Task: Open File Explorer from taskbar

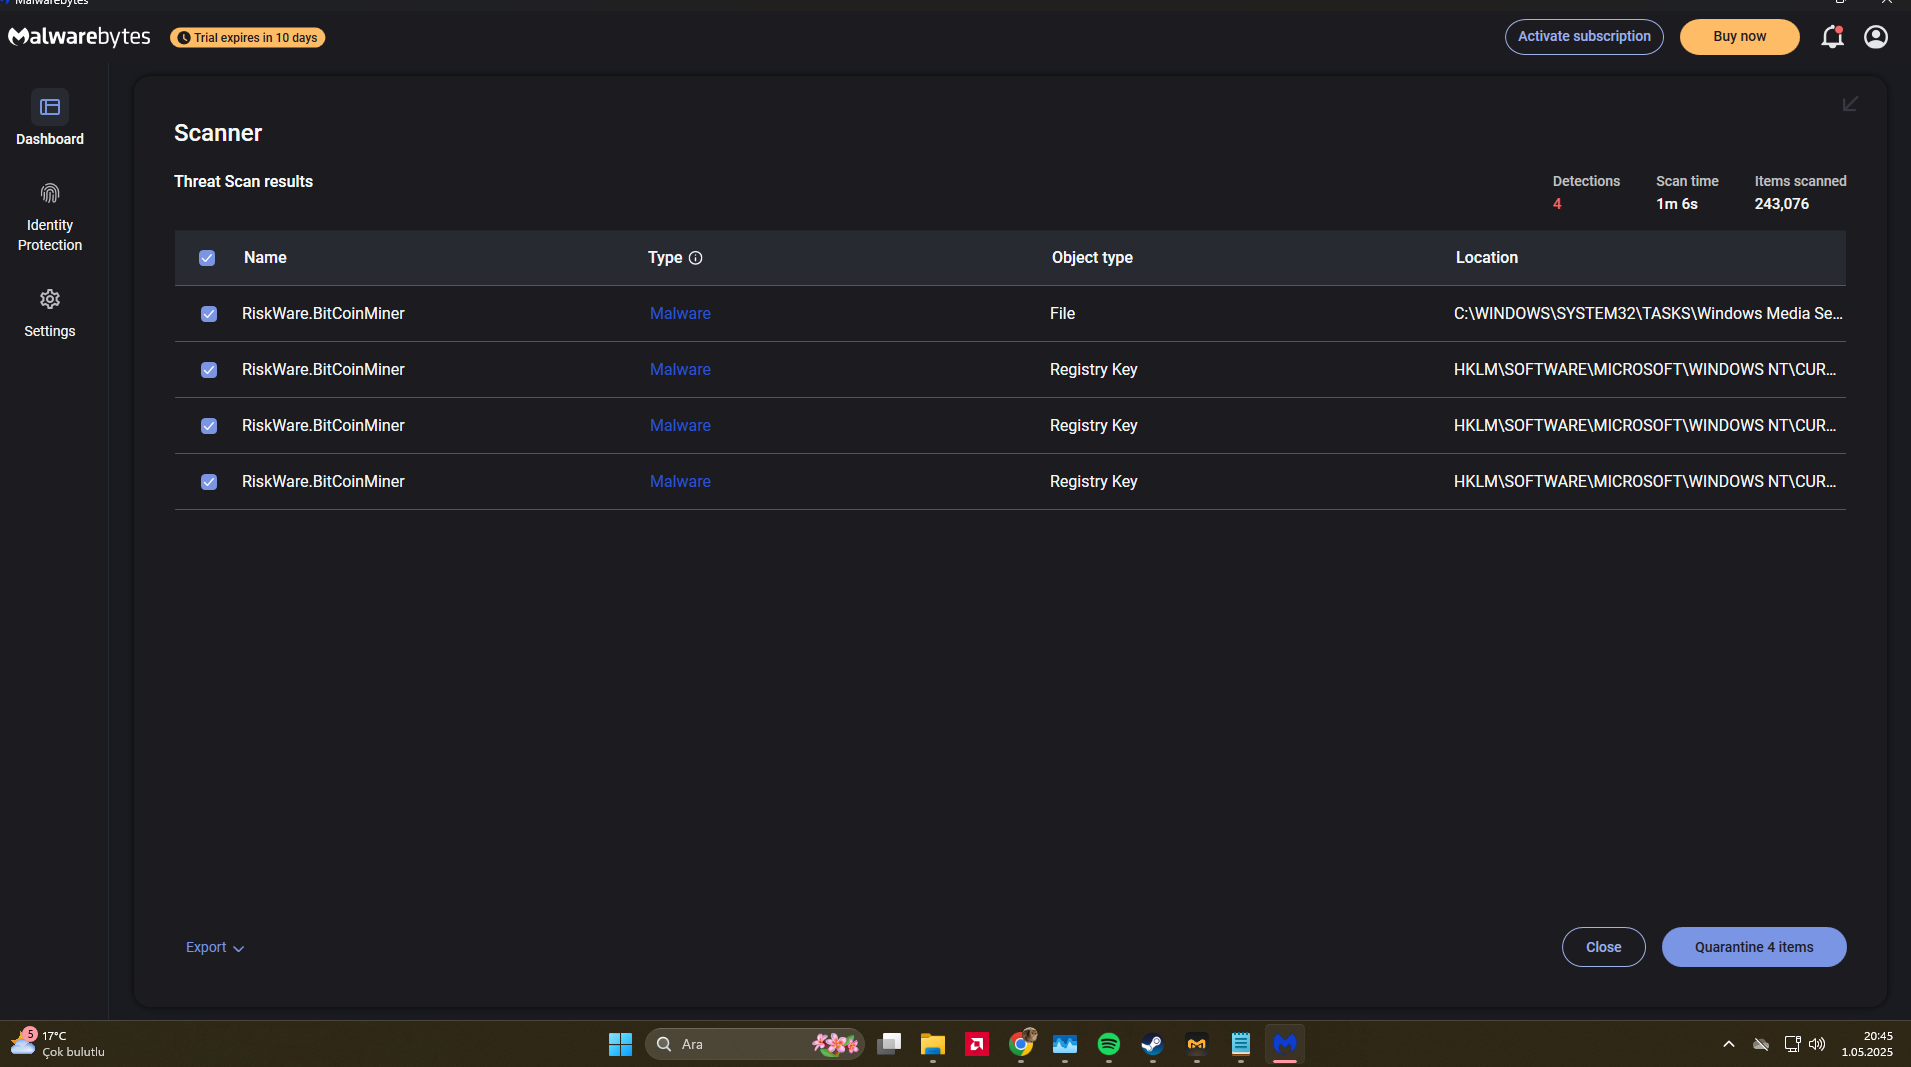Action: coord(933,1044)
